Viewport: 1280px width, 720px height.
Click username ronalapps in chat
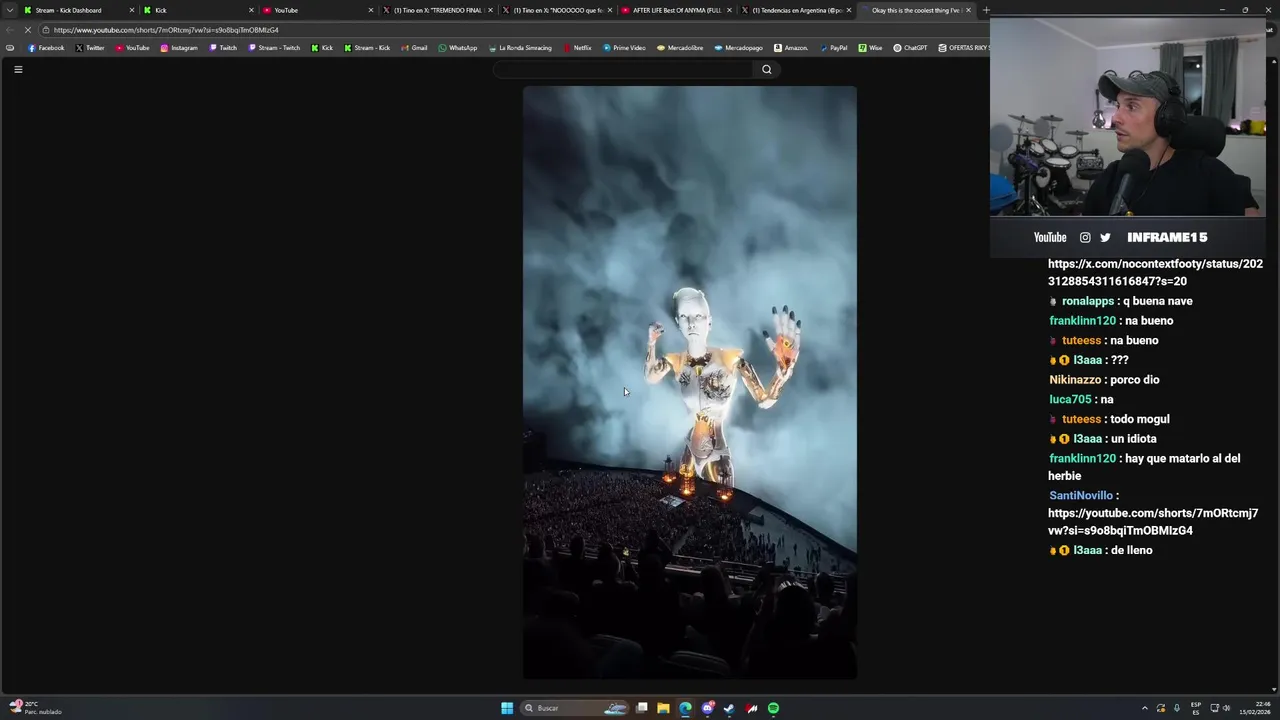pyautogui.click(x=1087, y=301)
